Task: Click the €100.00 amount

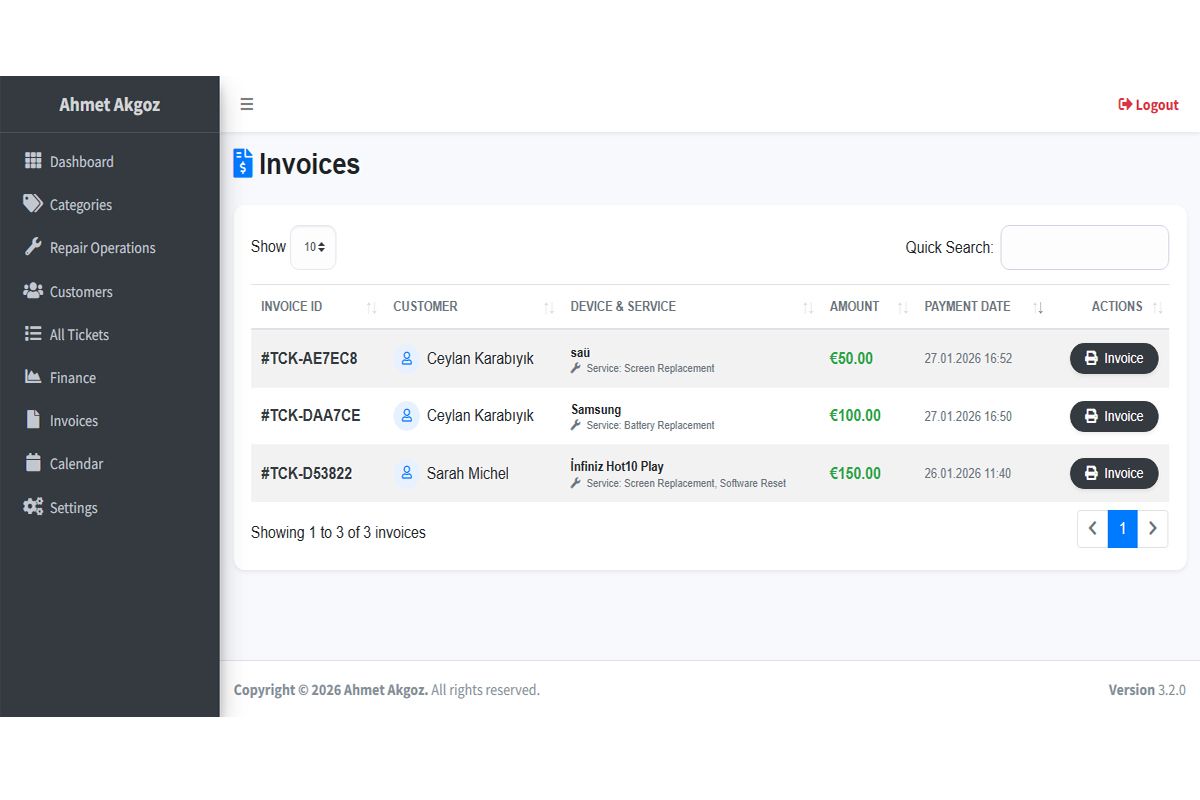Action: coord(855,415)
